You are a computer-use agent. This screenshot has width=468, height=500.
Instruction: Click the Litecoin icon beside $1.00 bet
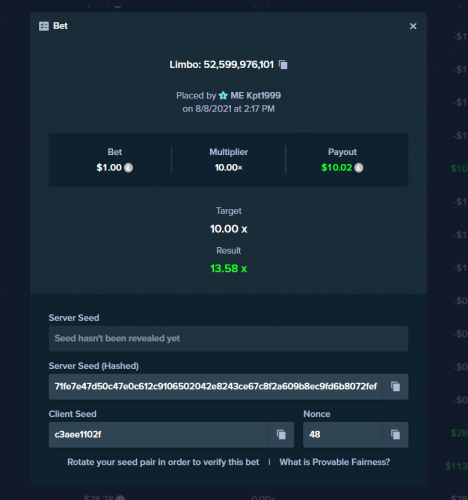[x=129, y=168]
